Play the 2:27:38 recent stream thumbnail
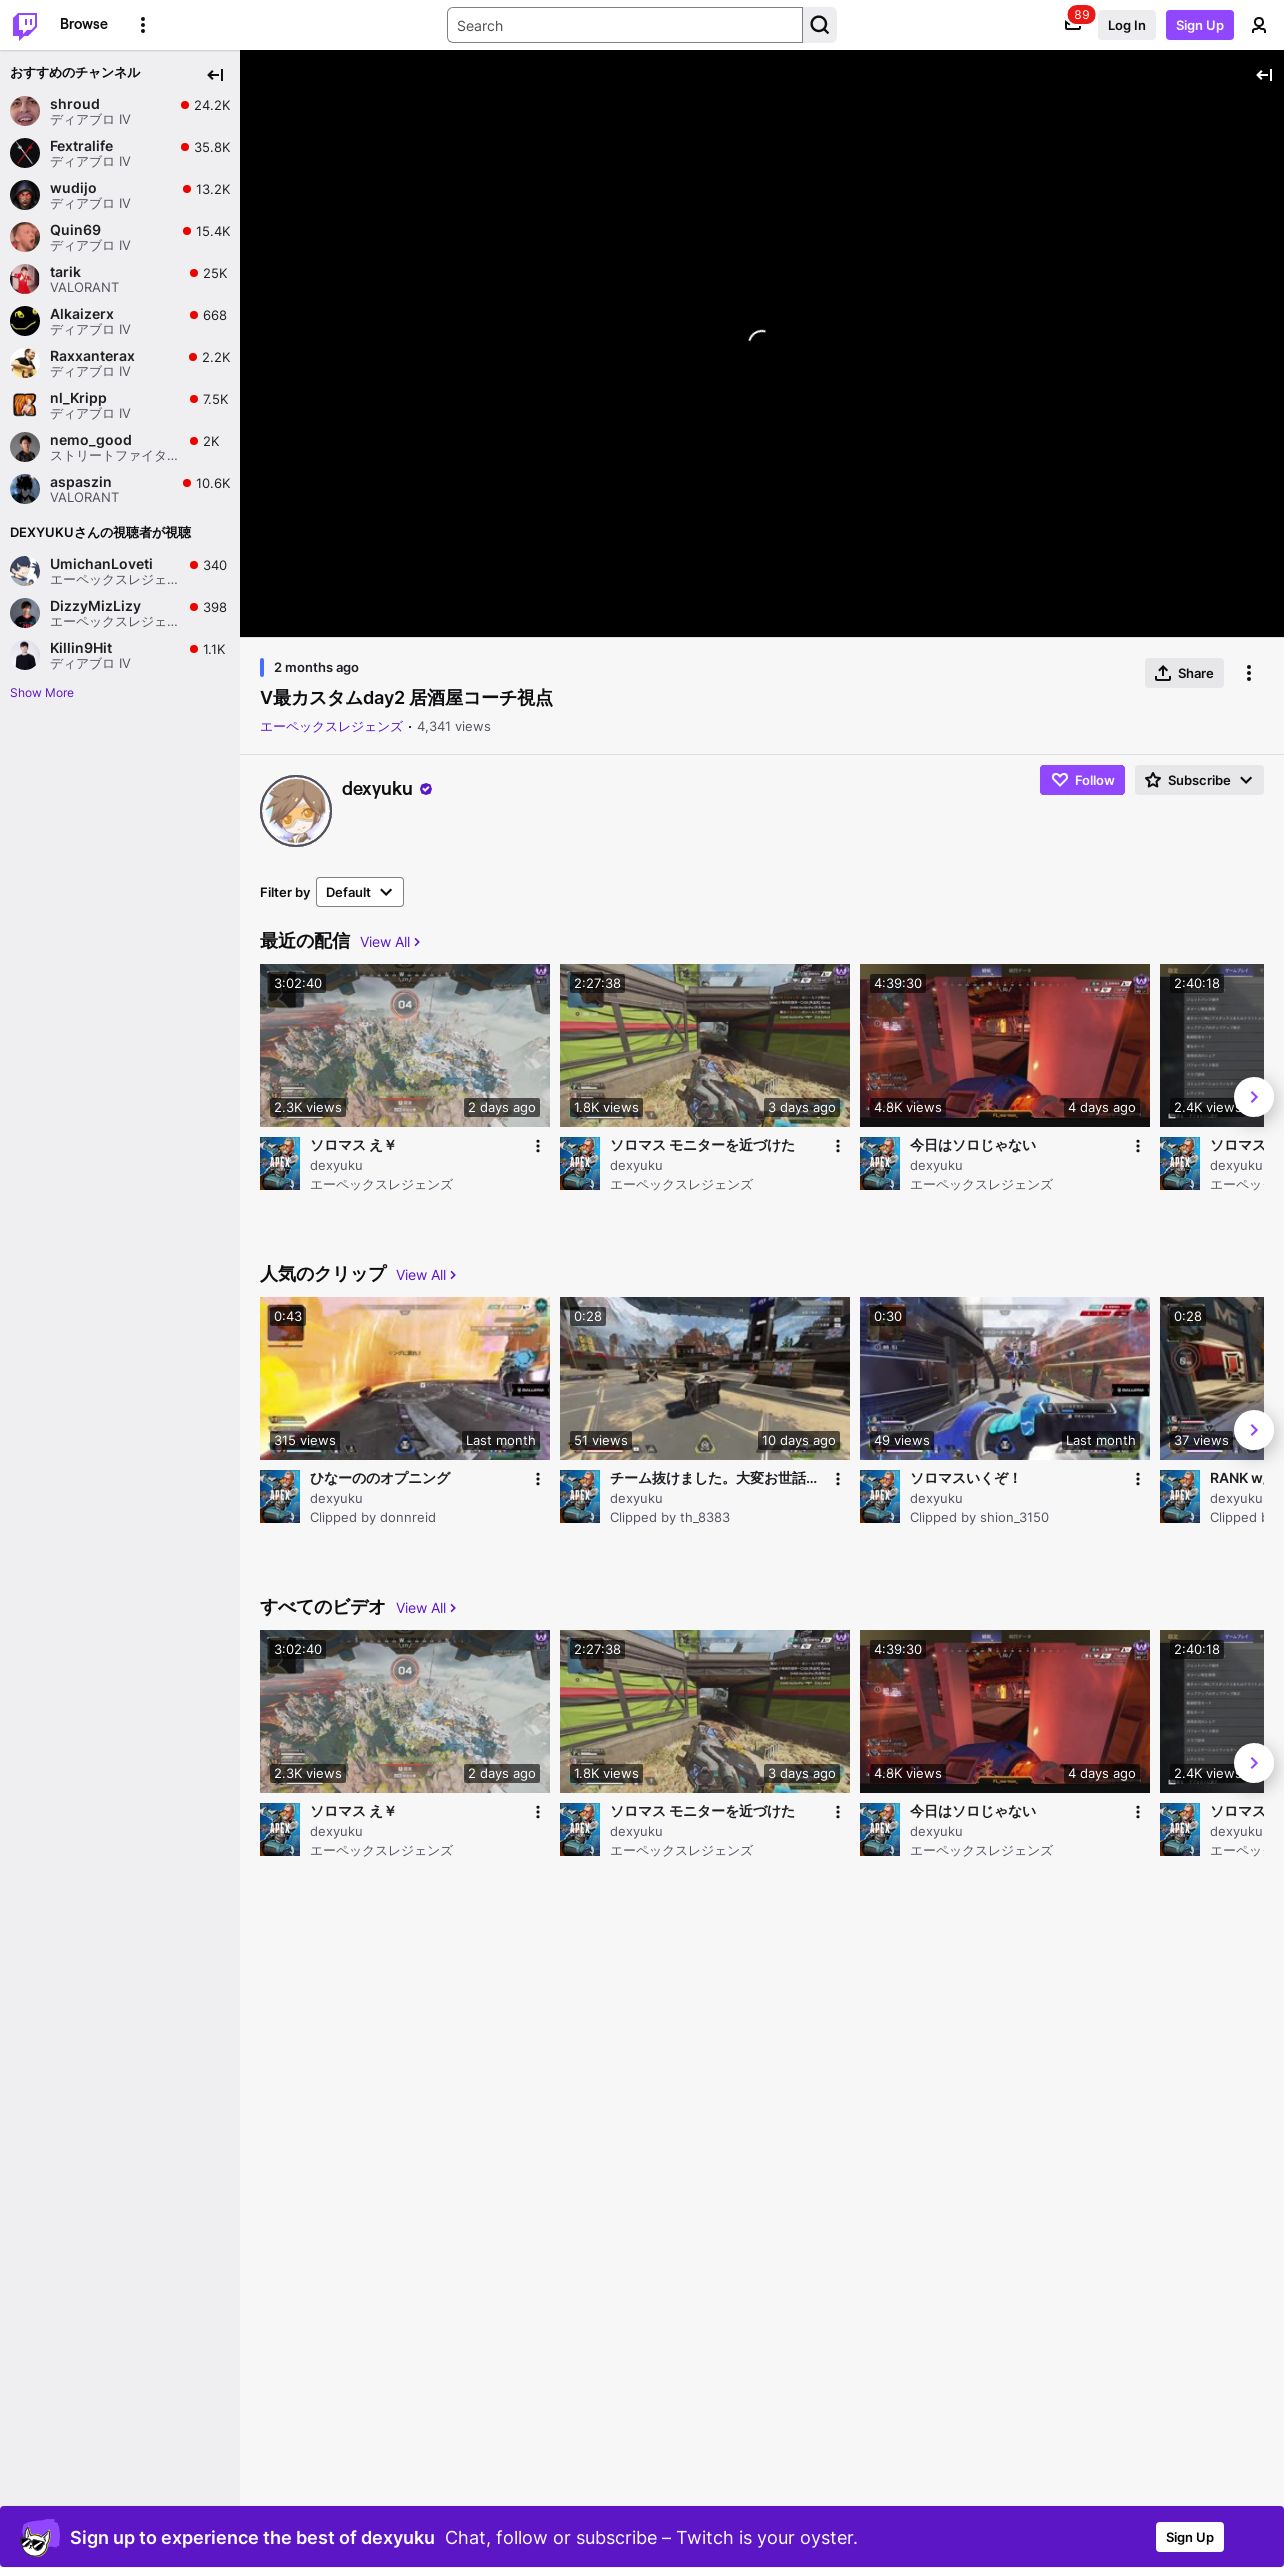The image size is (1284, 2568). (705, 1045)
